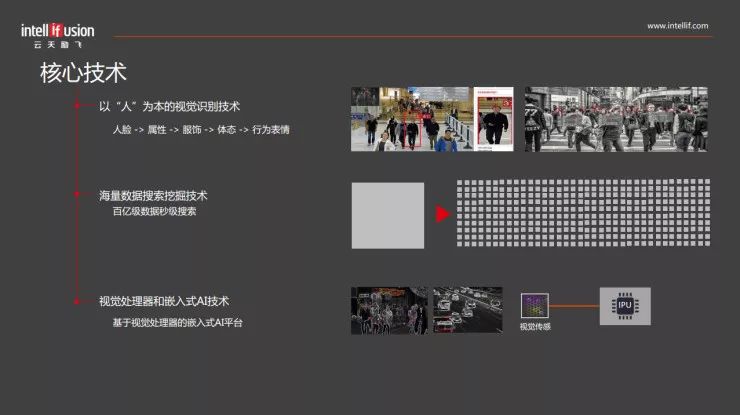Open the vehicle detection traffic image
Screen dimensions: 740x415
[468, 310]
